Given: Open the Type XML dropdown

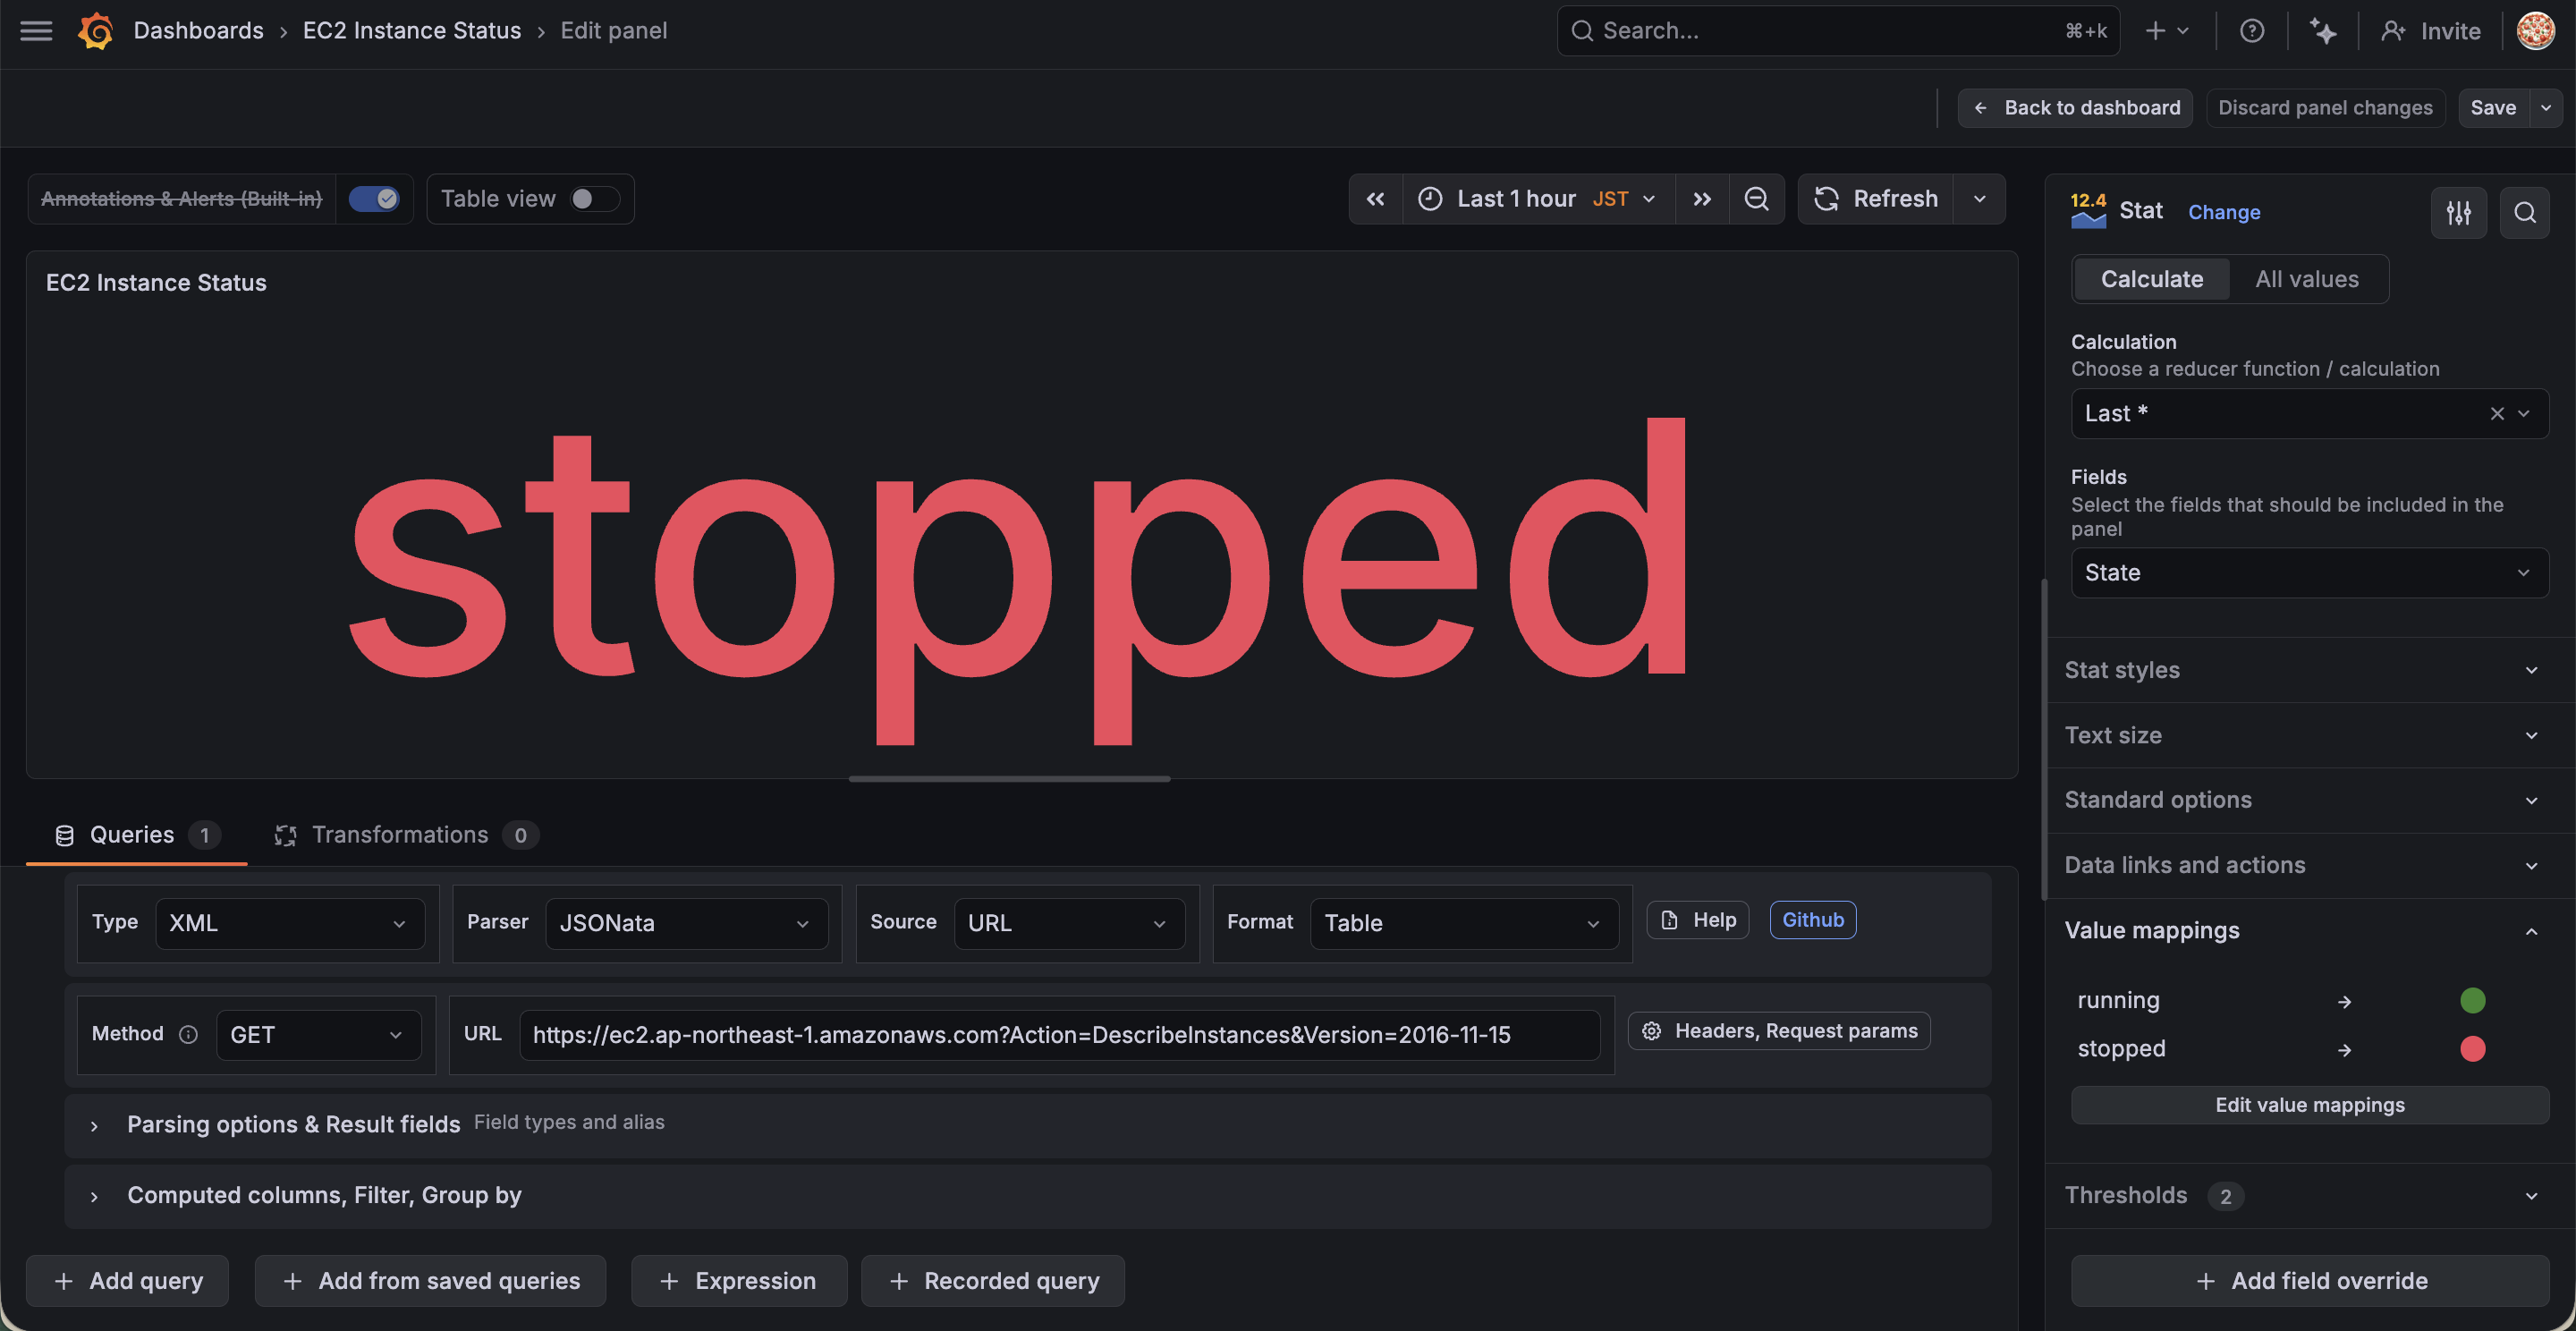Looking at the screenshot, I should click(x=288, y=923).
